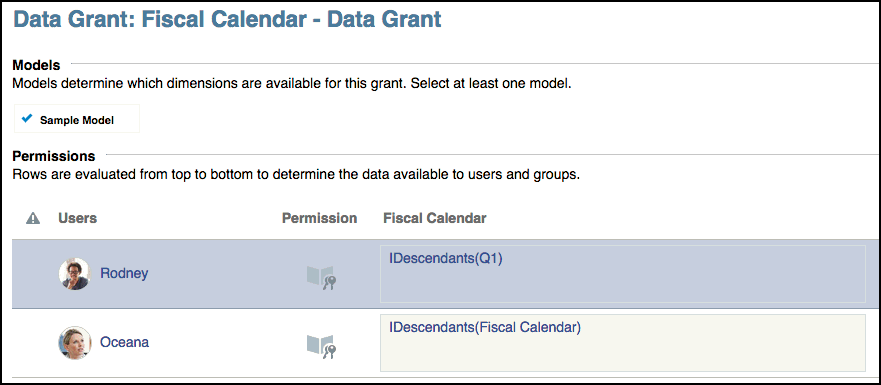Edit the IDescendants(Q1) member field
Viewport: 881px width, 385px height.
tap(623, 274)
